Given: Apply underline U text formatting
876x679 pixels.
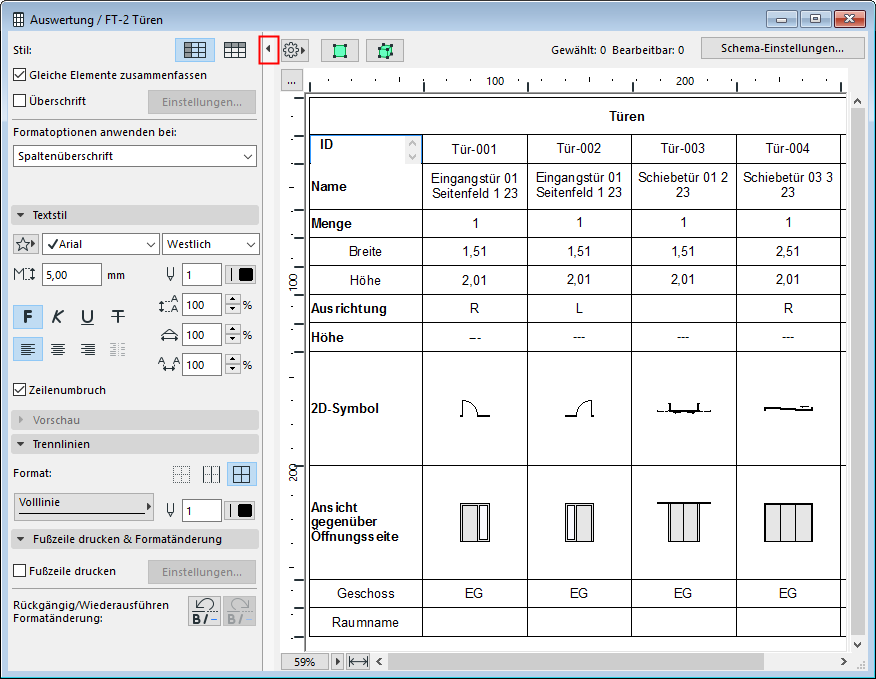Looking at the screenshot, I should [88, 317].
